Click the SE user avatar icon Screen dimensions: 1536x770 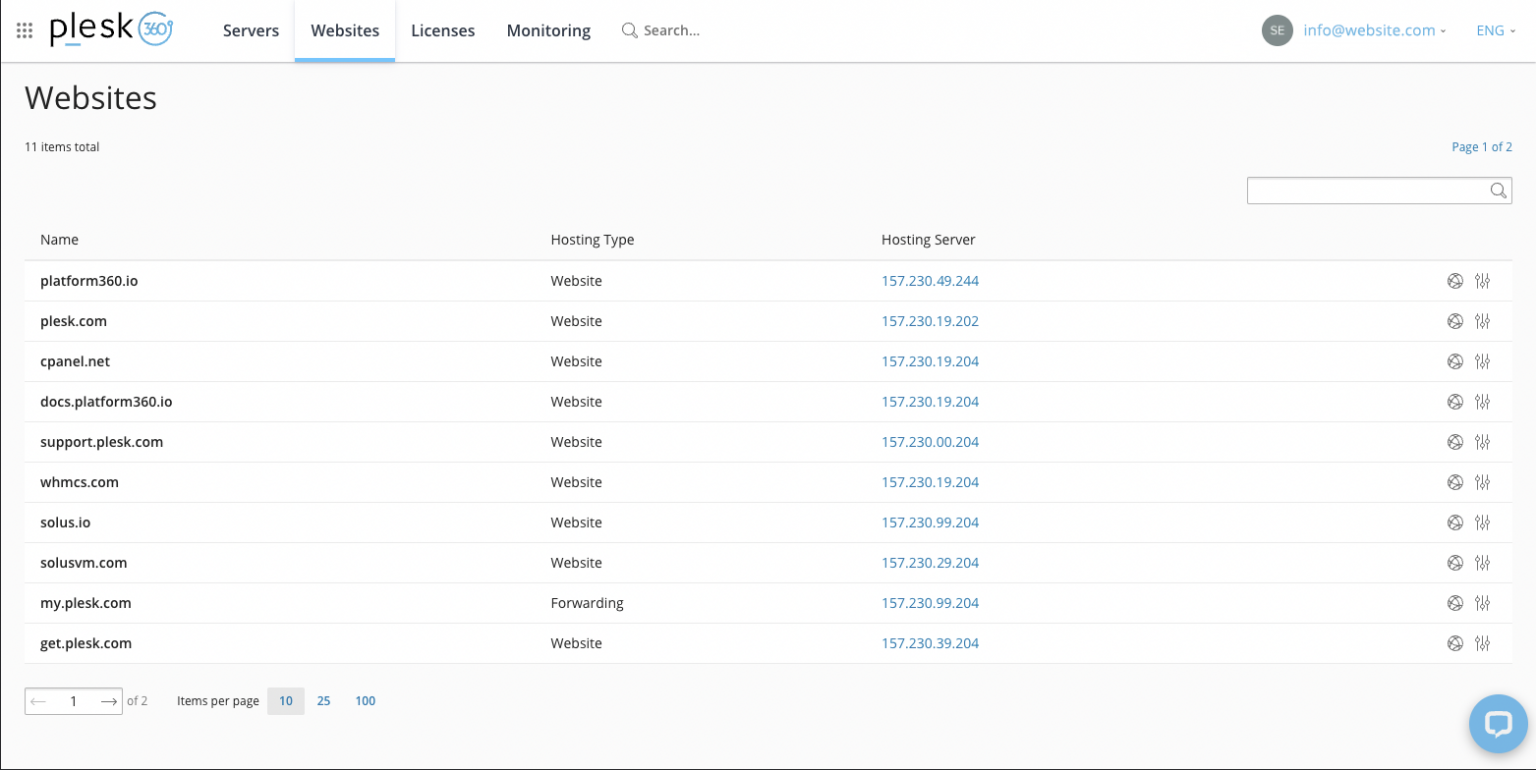click(x=1277, y=30)
